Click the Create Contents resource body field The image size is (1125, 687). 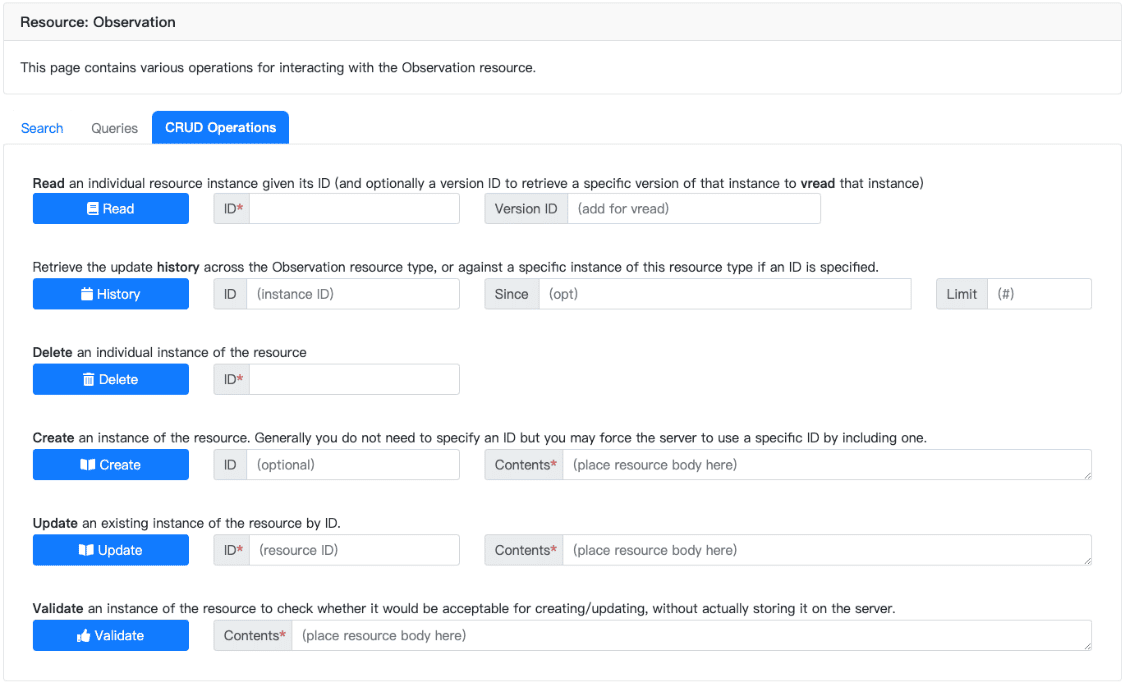[827, 465]
